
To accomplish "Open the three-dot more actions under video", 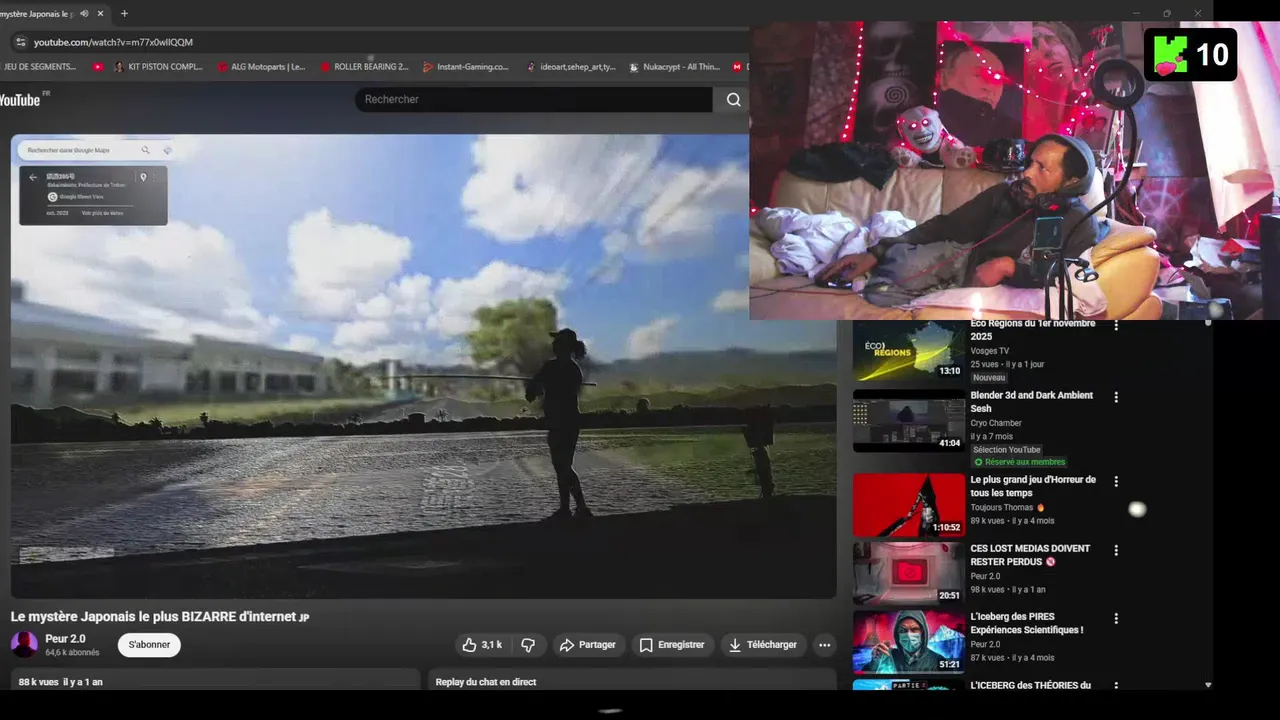I will pos(824,645).
